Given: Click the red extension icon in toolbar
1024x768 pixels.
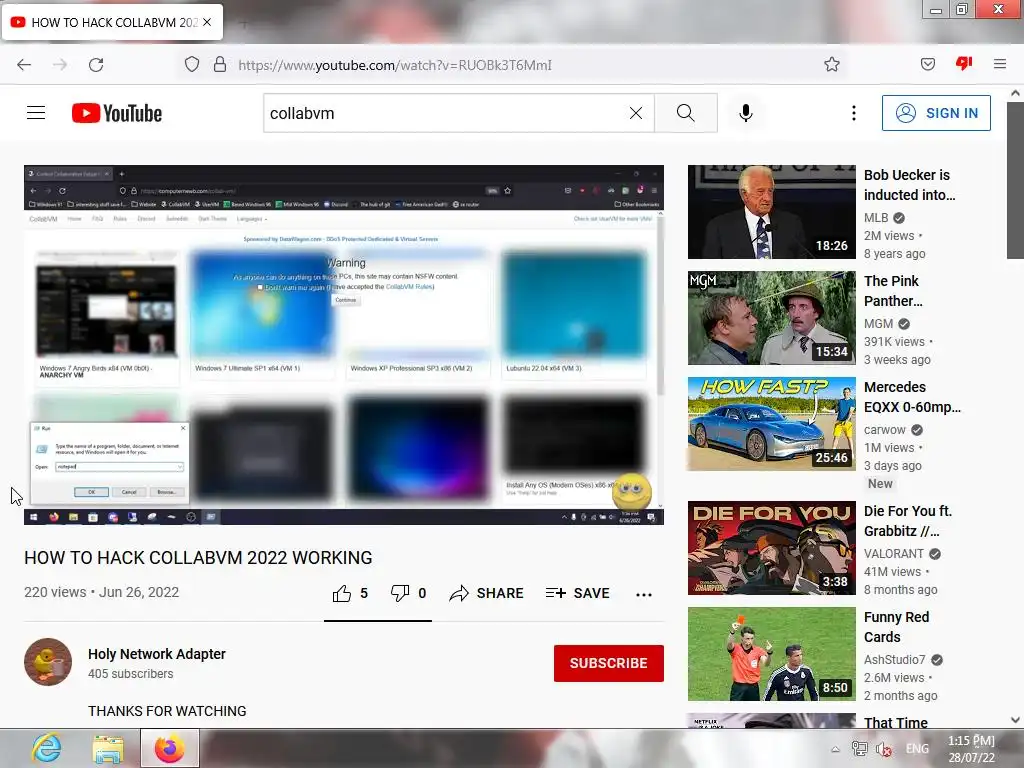Looking at the screenshot, I should pyautogui.click(x=964, y=63).
